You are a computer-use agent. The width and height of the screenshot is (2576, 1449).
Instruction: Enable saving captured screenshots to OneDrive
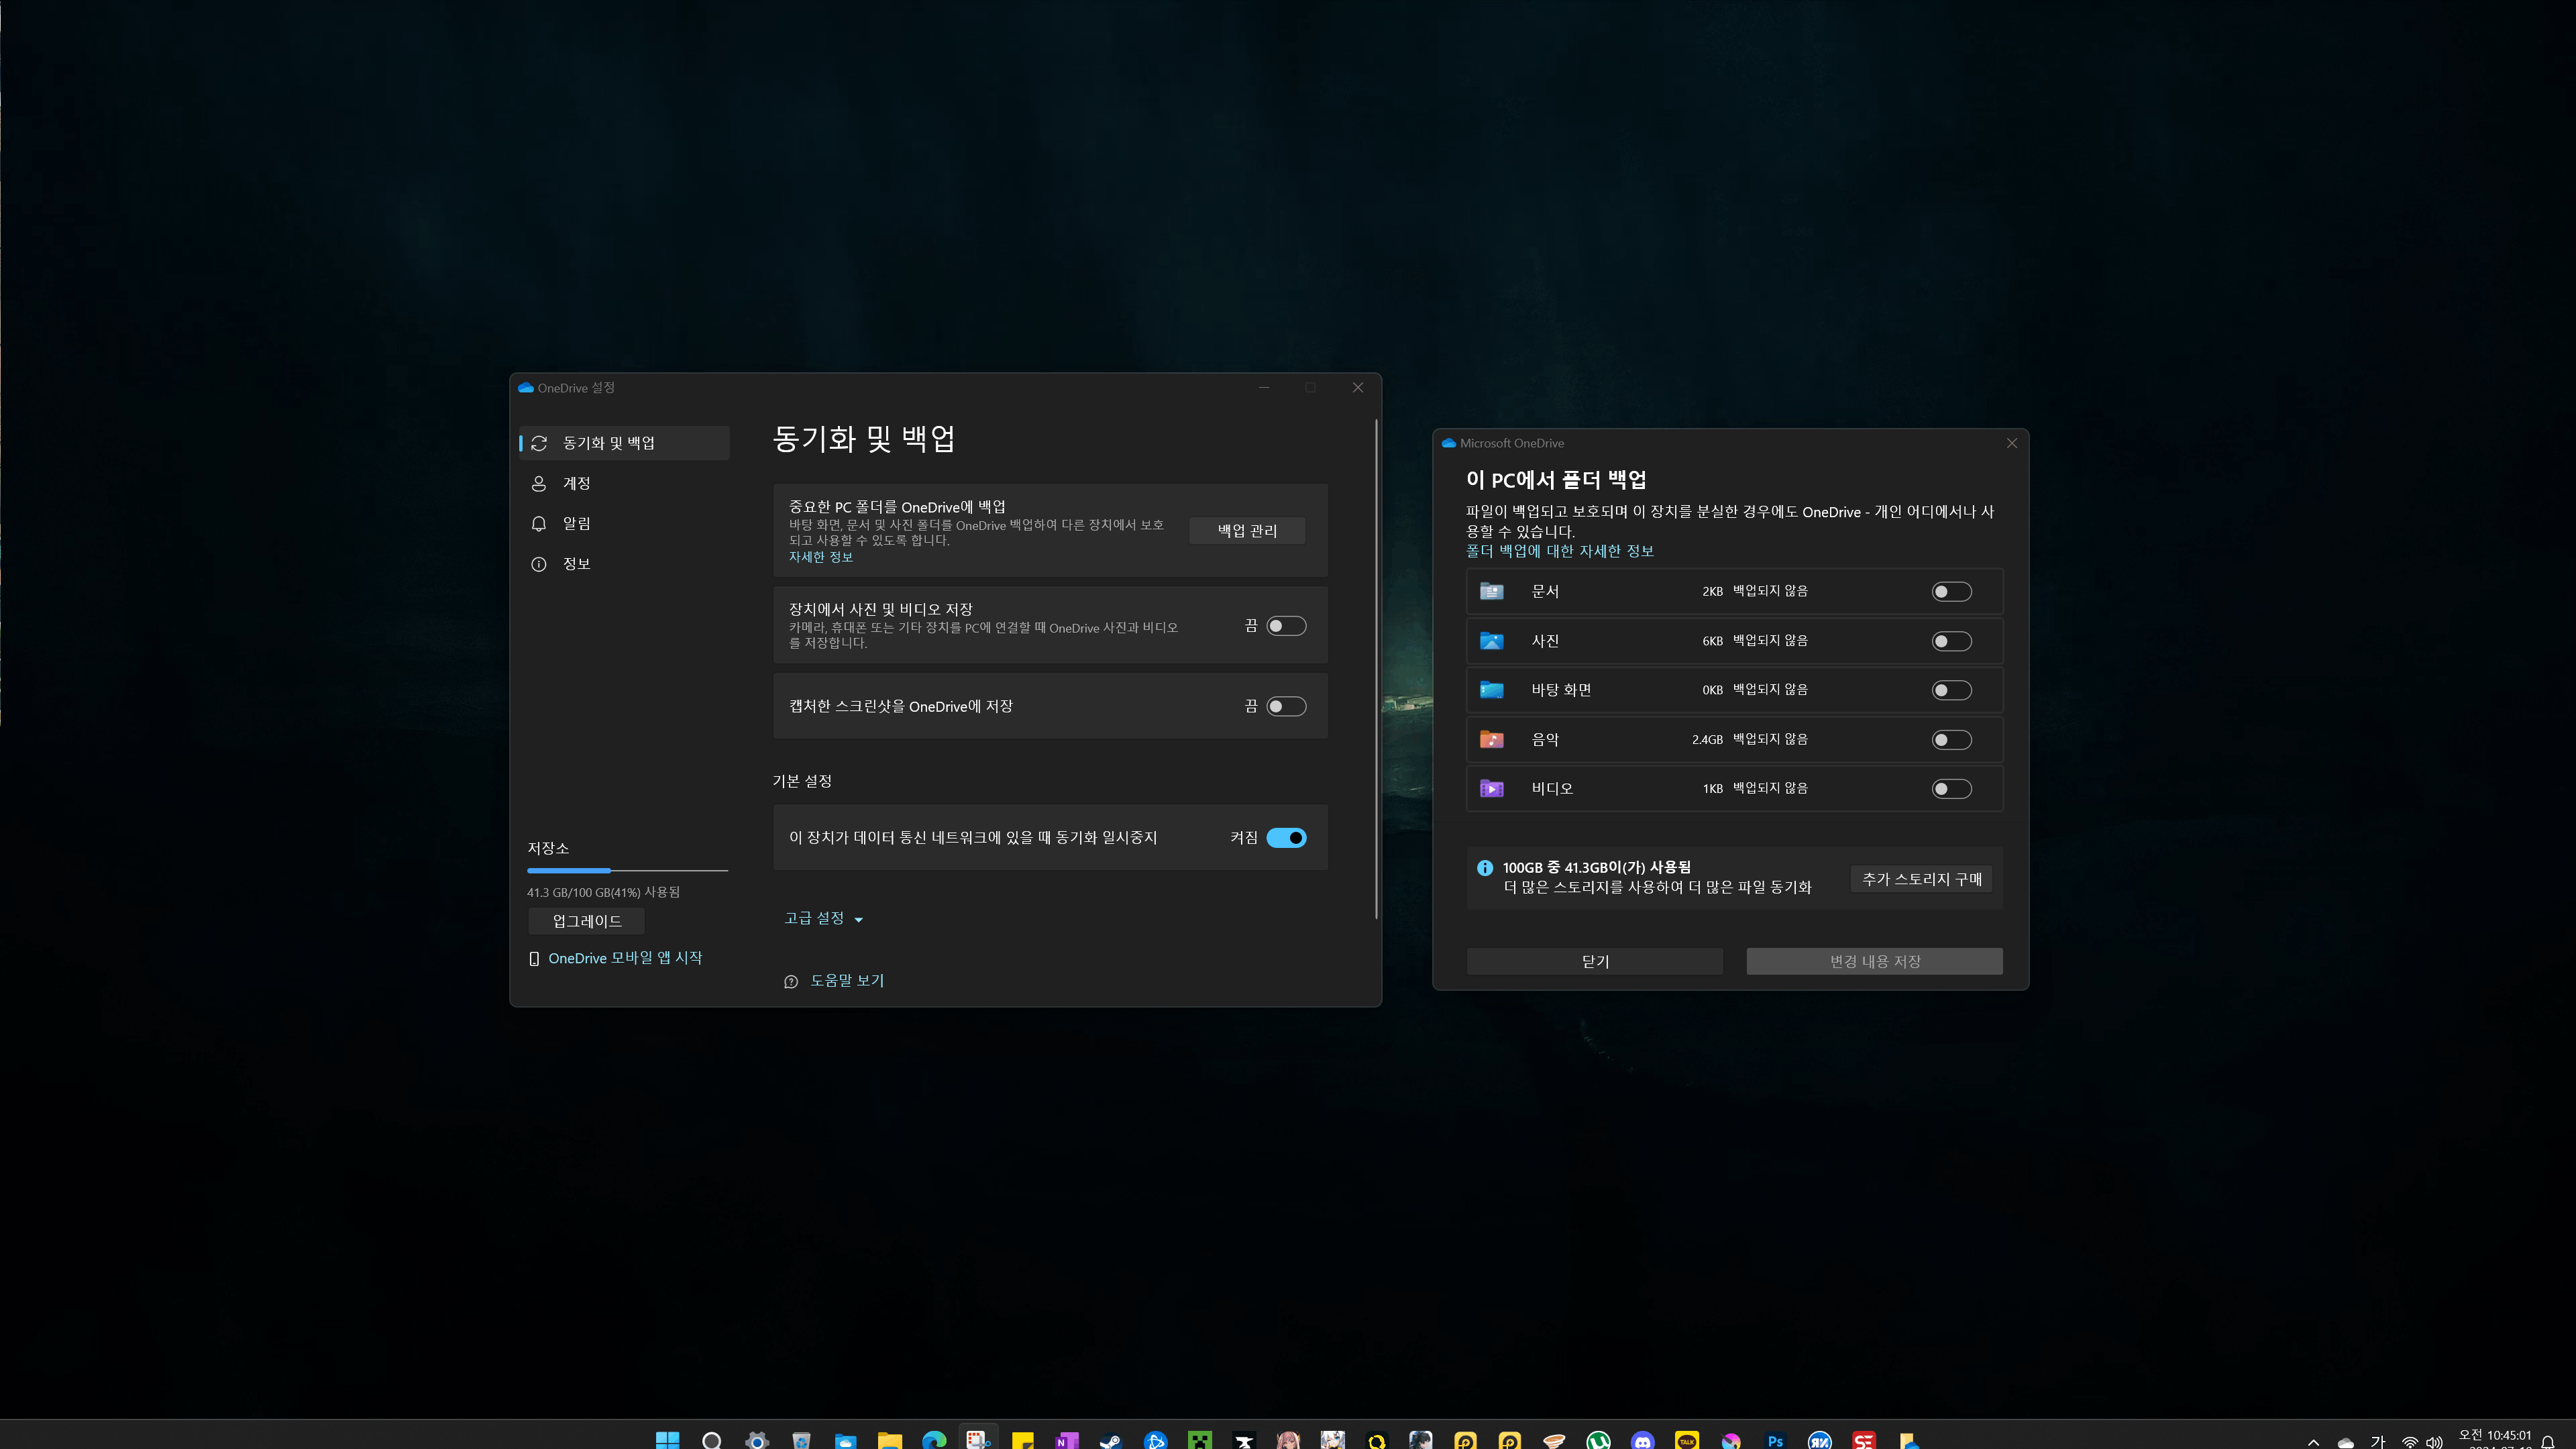[x=1286, y=707]
